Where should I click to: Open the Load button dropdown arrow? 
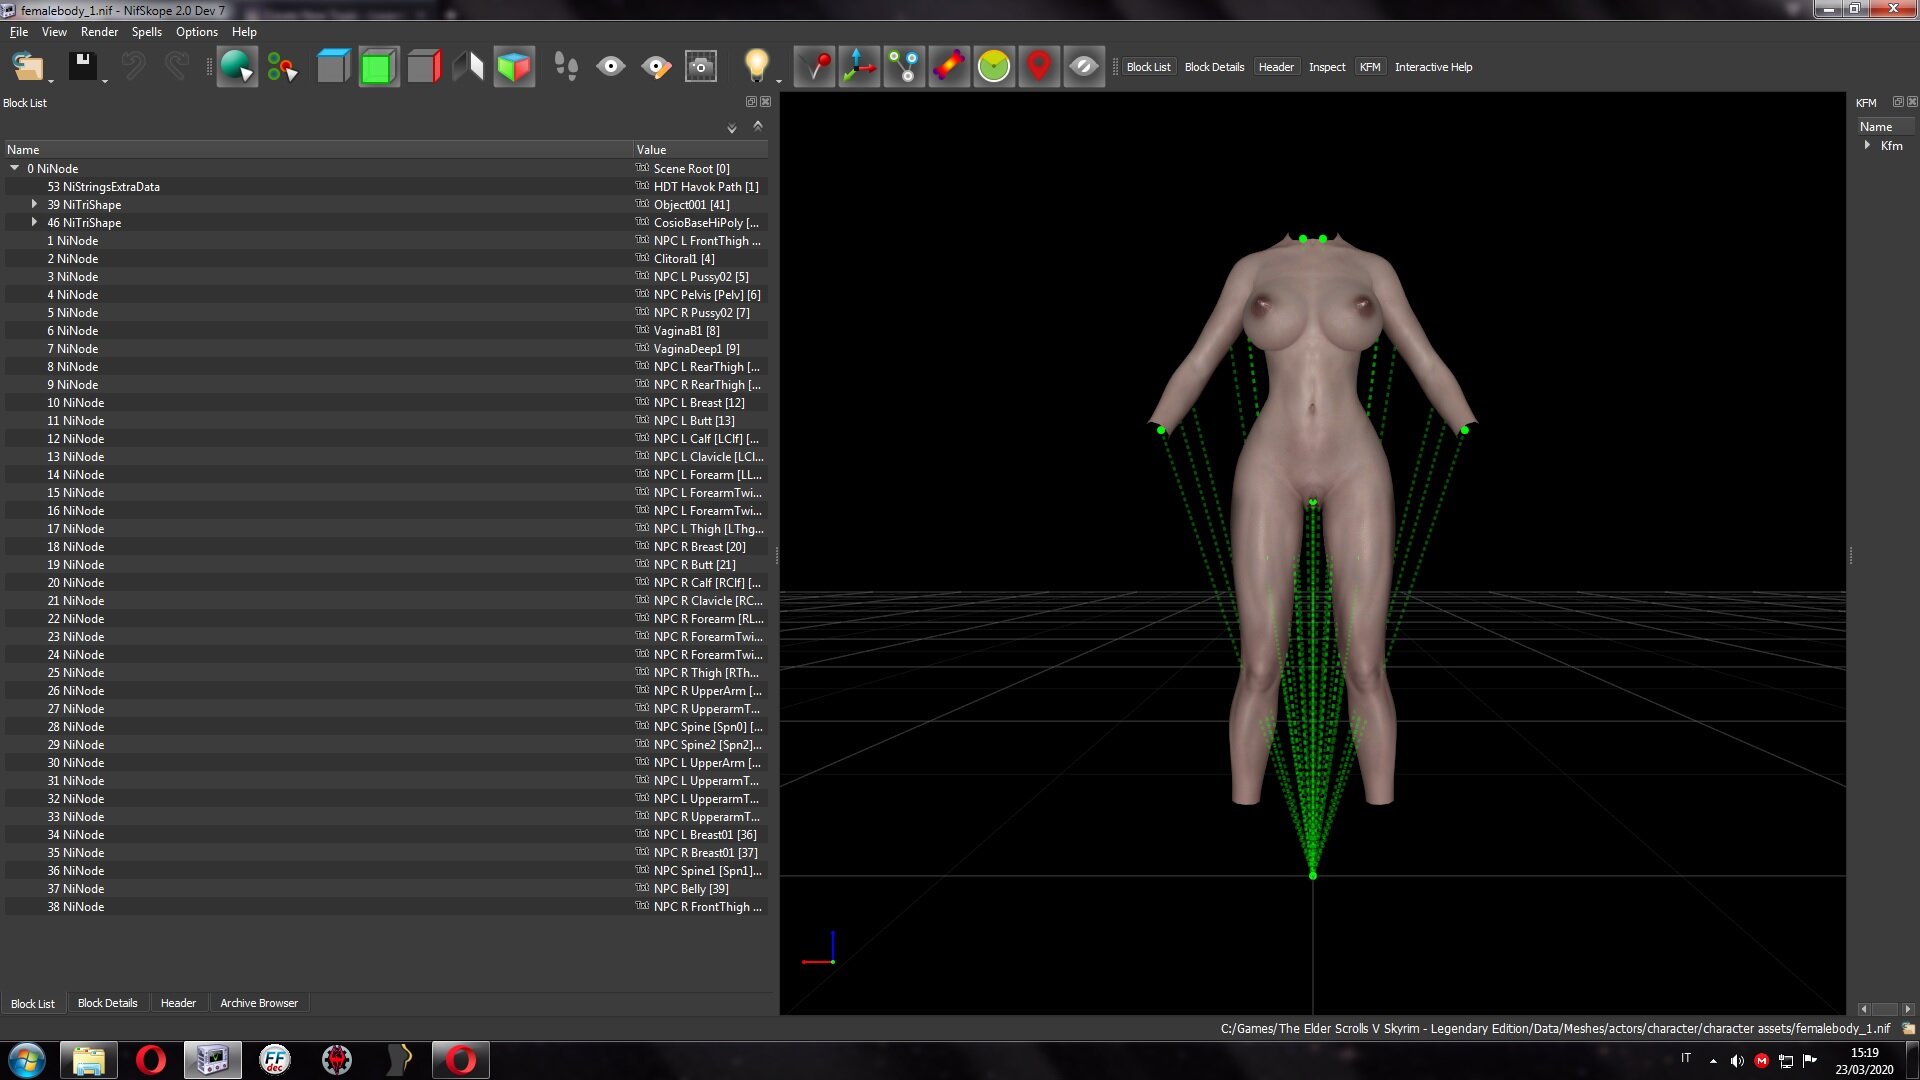point(51,80)
